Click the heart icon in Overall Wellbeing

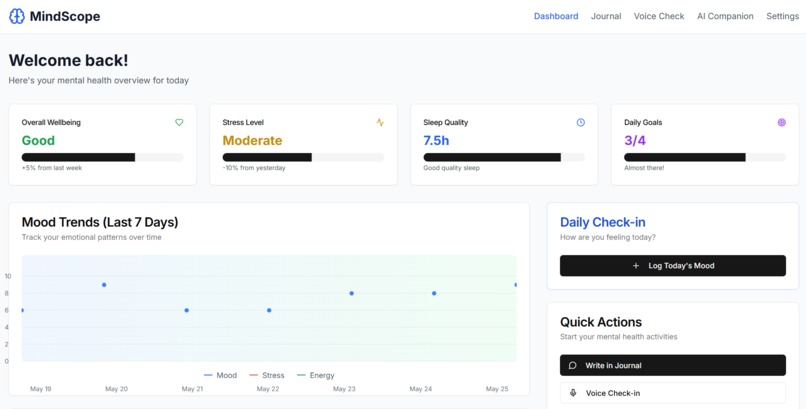[179, 122]
